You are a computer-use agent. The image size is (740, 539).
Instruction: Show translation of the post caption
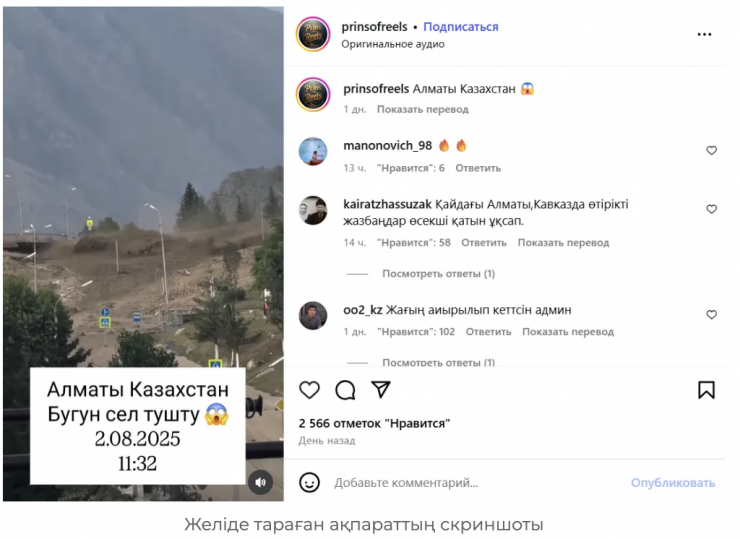[422, 109]
